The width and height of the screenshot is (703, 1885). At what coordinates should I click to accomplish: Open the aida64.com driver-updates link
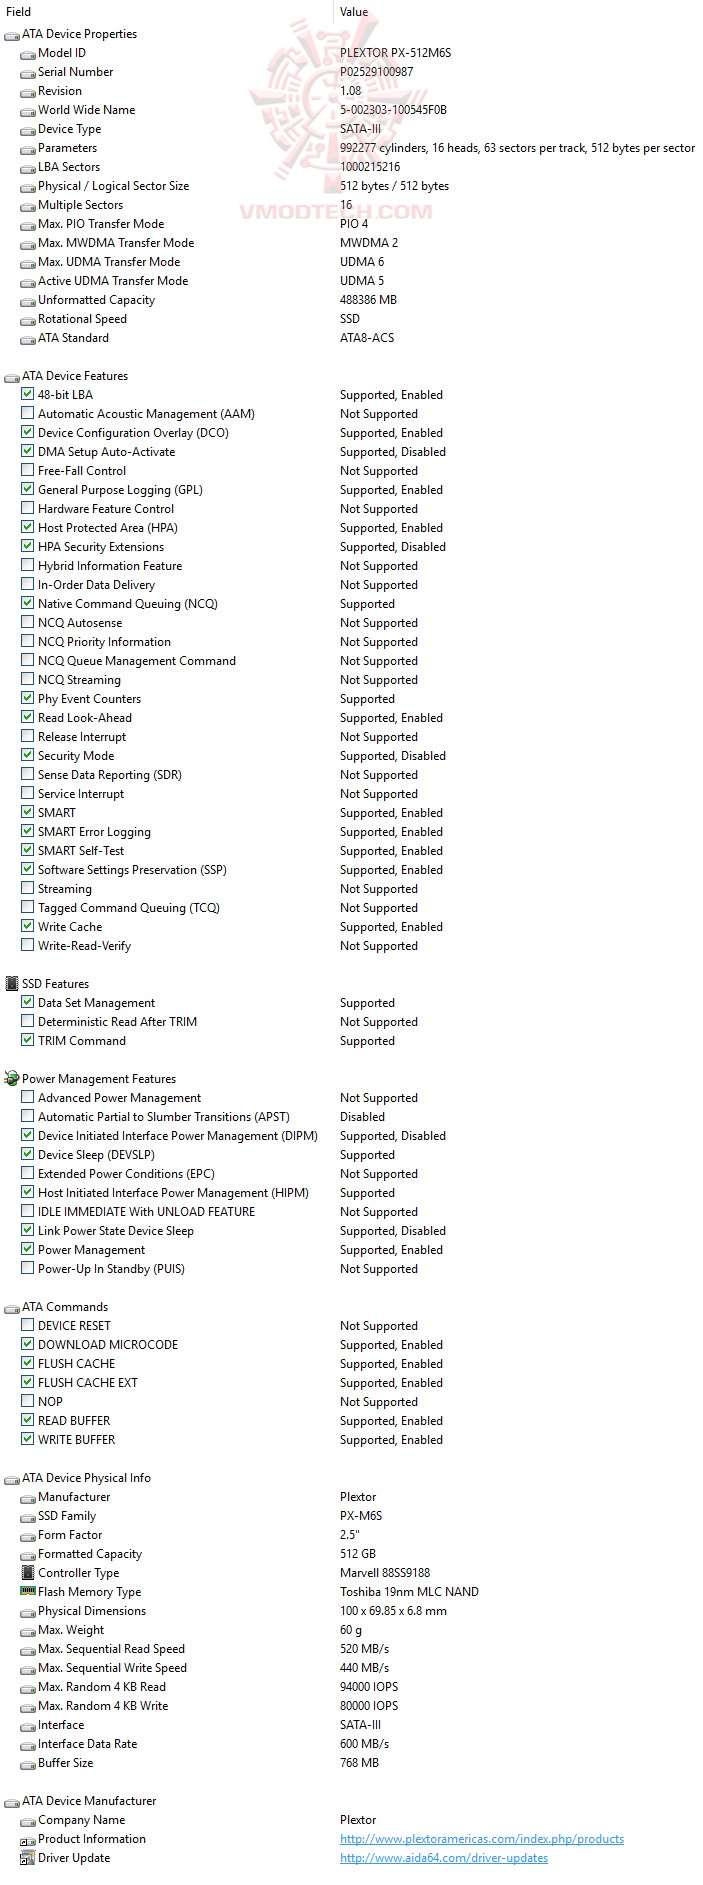444,1858
